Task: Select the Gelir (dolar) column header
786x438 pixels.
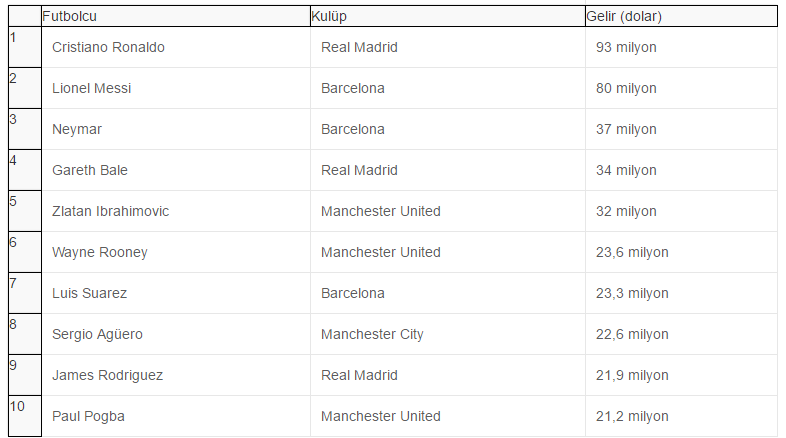Action: point(681,16)
